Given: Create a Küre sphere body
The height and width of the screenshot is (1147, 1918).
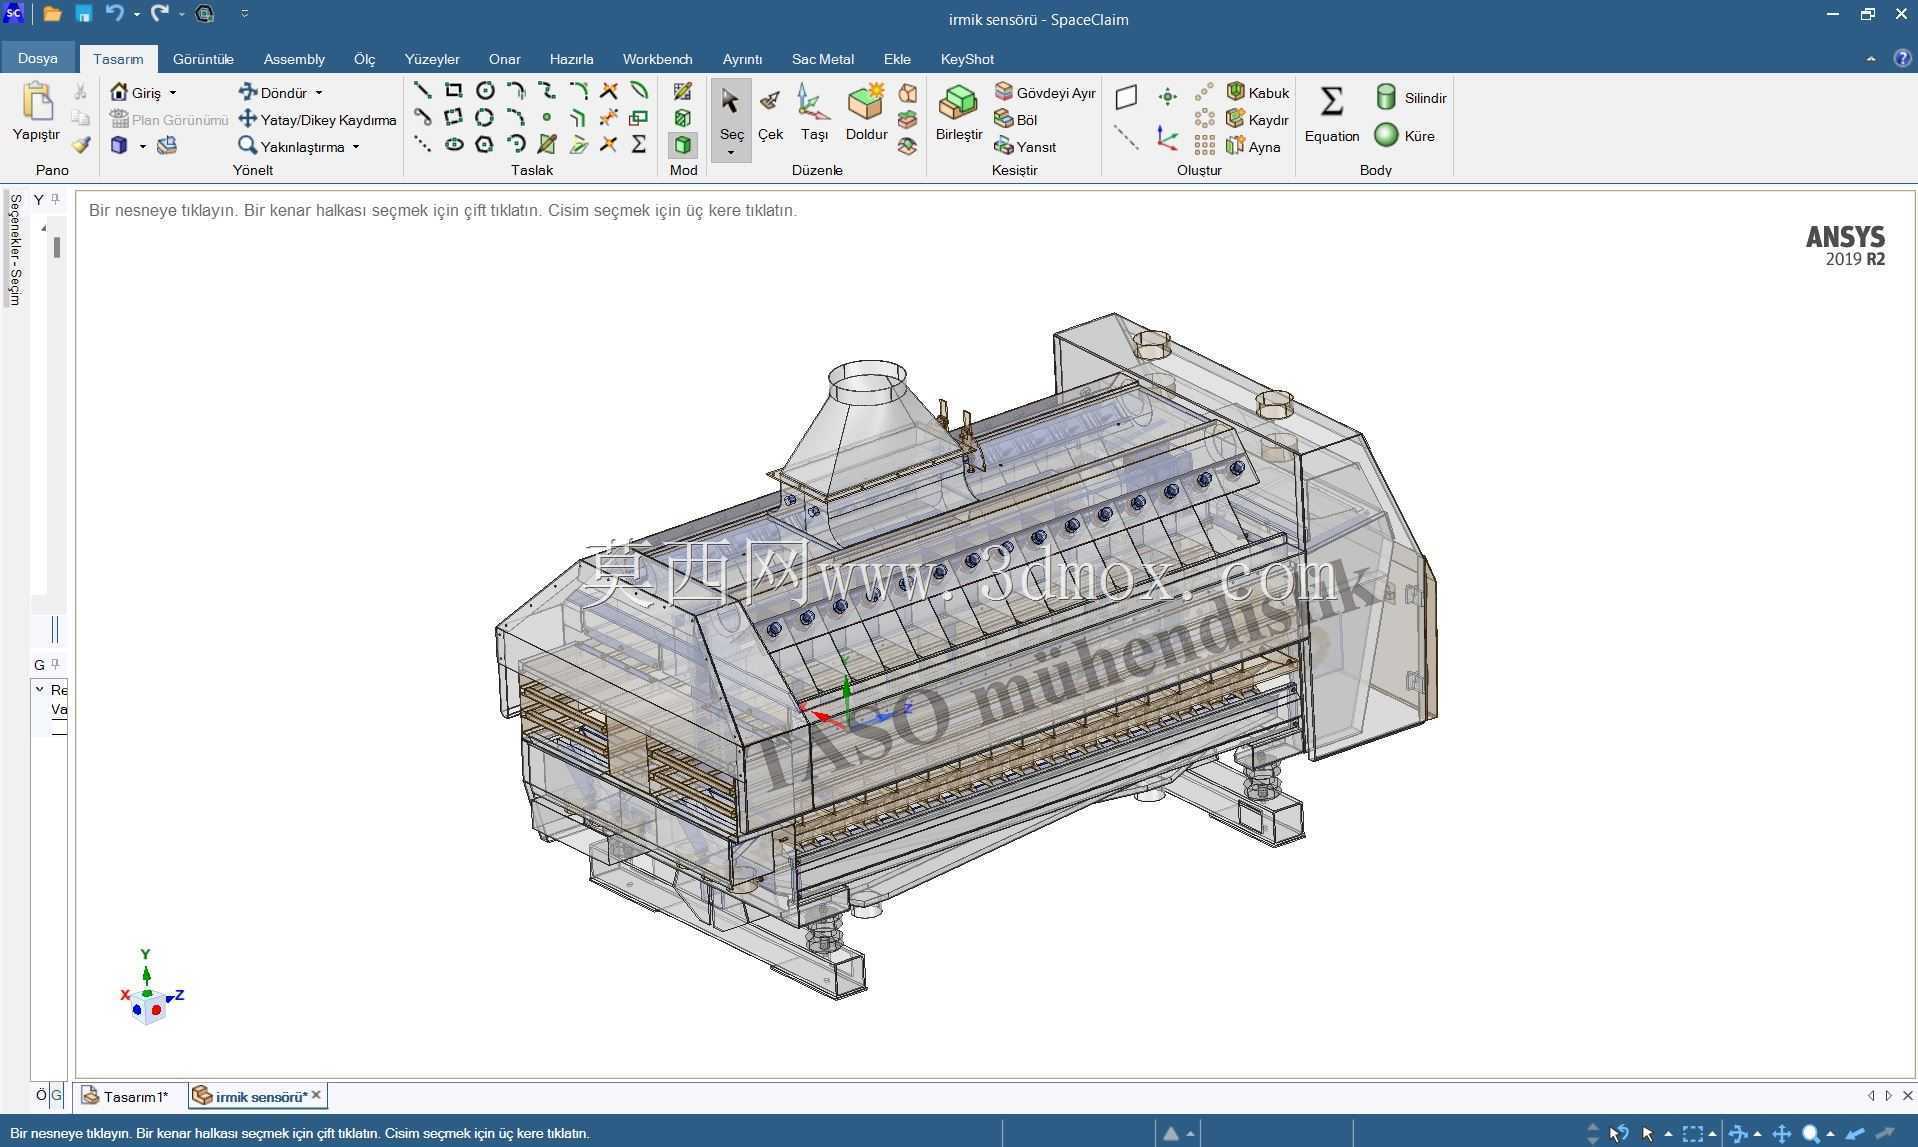Looking at the screenshot, I should [1405, 136].
